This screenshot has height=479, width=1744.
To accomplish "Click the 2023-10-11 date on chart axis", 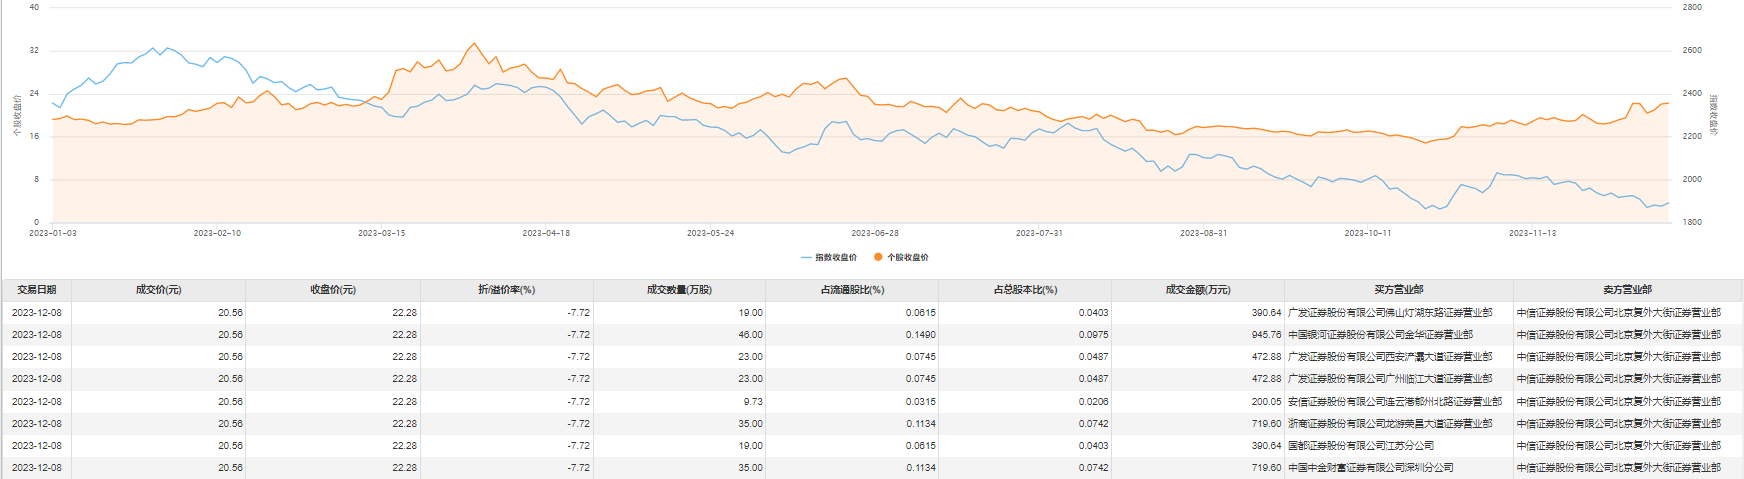I will 1367,233.
